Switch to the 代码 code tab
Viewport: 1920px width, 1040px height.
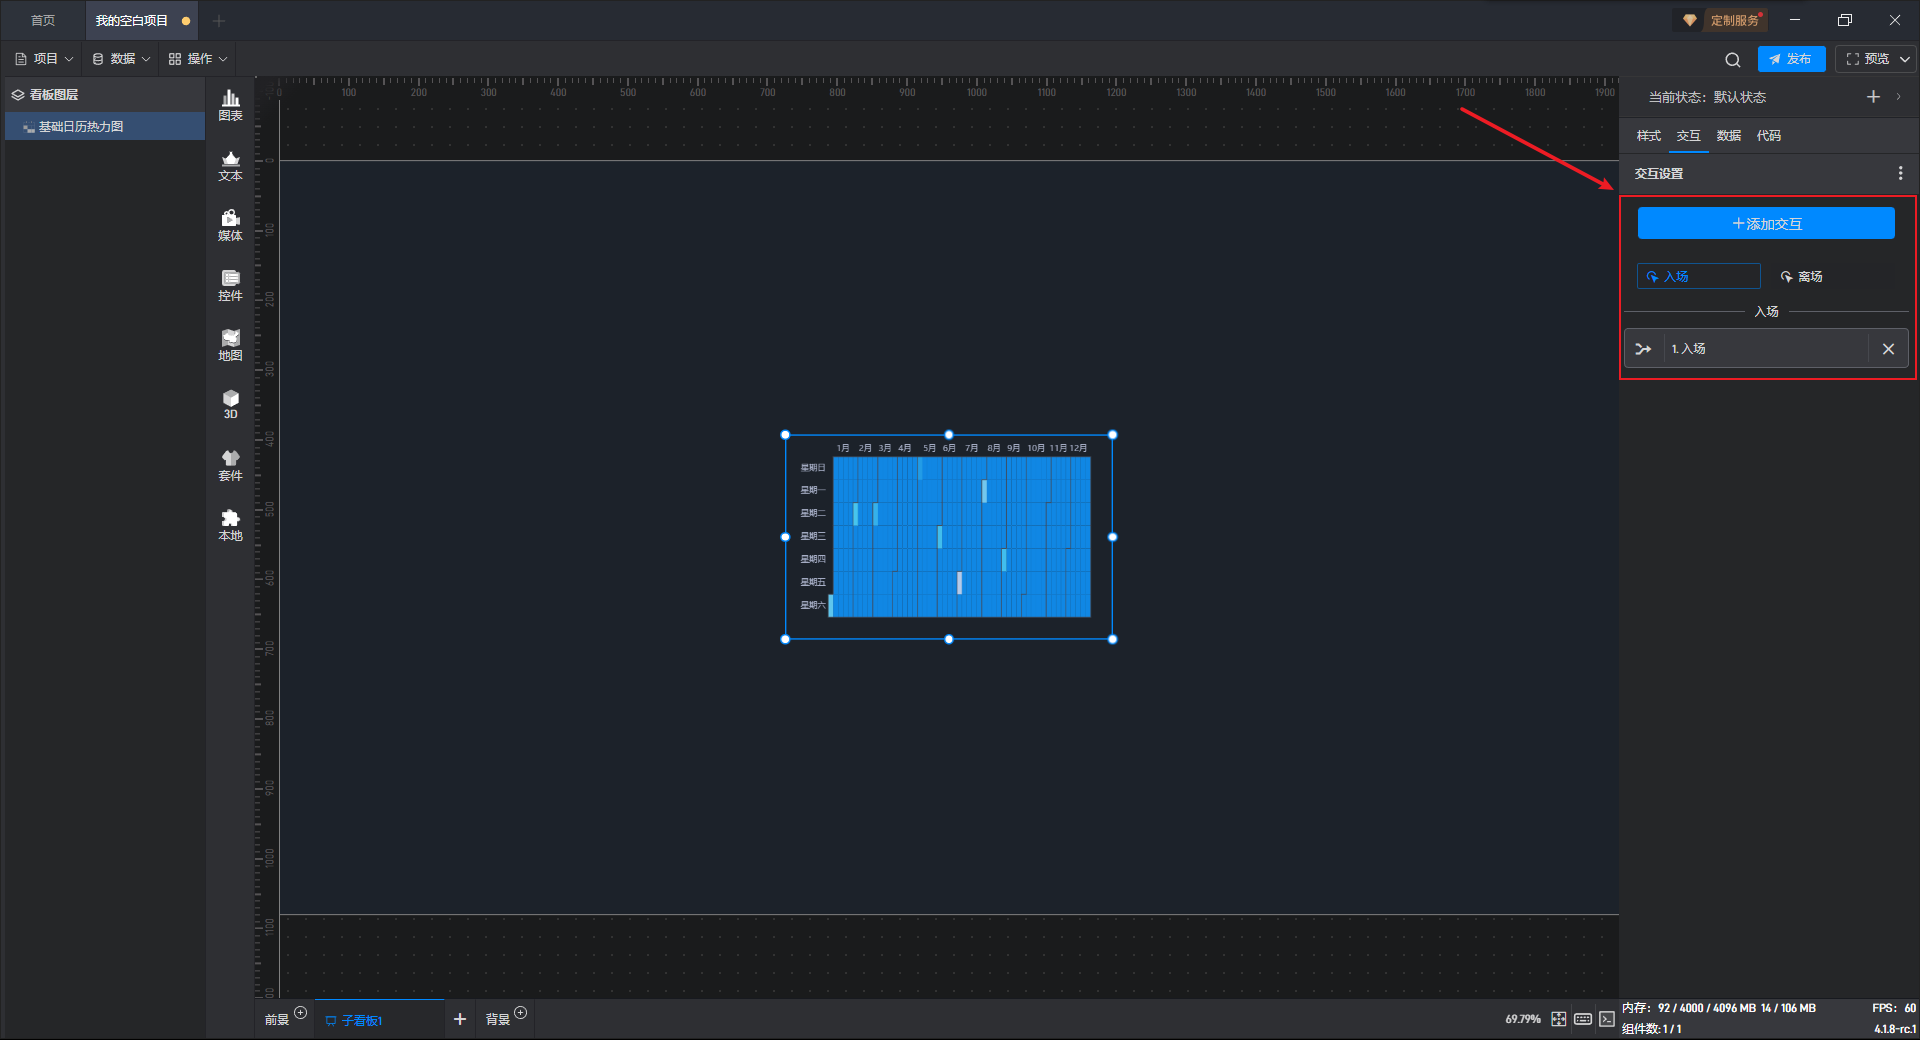pyautogui.click(x=1769, y=136)
